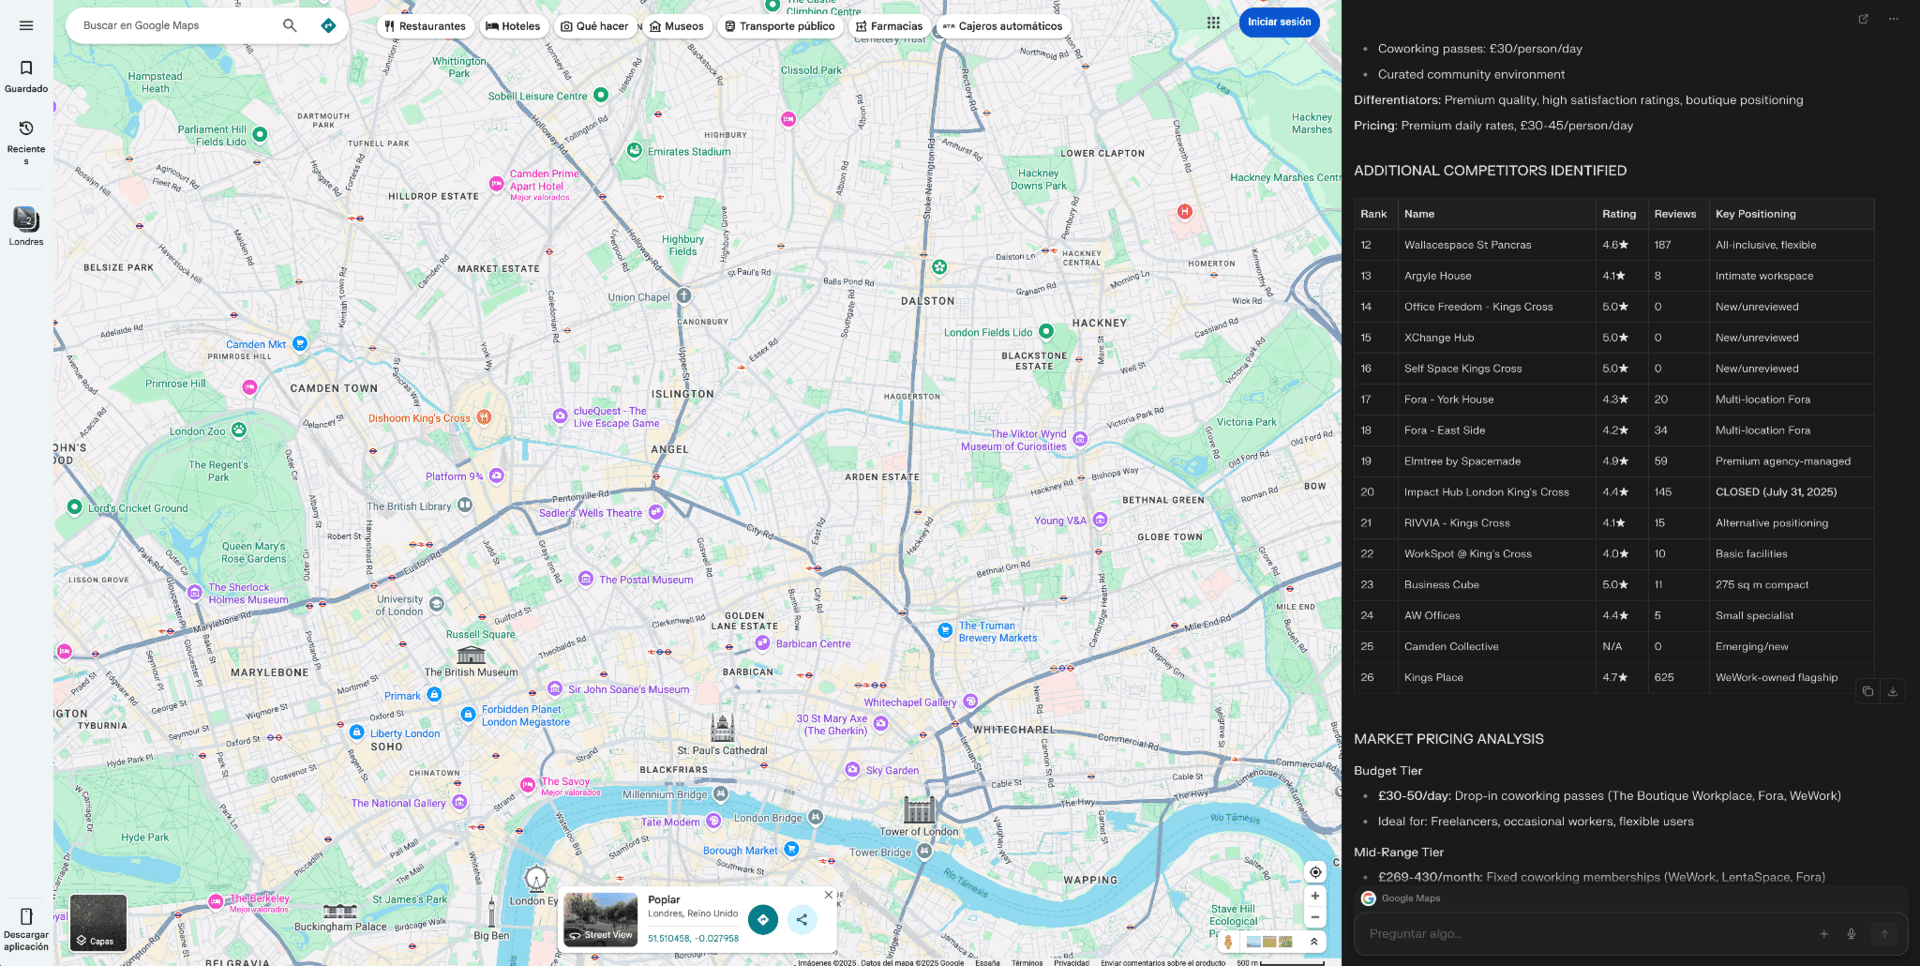Select the Camden Mkt shopping pin
This screenshot has height=966, width=1920.
pos(299,343)
